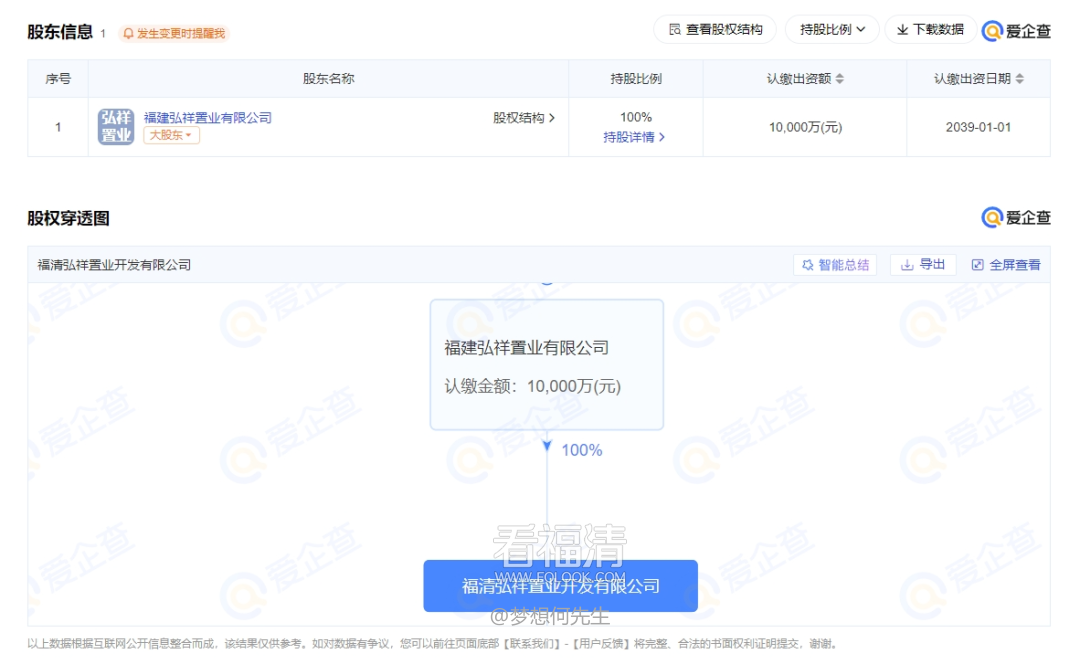Expand the 持股比例 dropdown filter
Screen dimensions: 1080x664
click(x=832, y=30)
